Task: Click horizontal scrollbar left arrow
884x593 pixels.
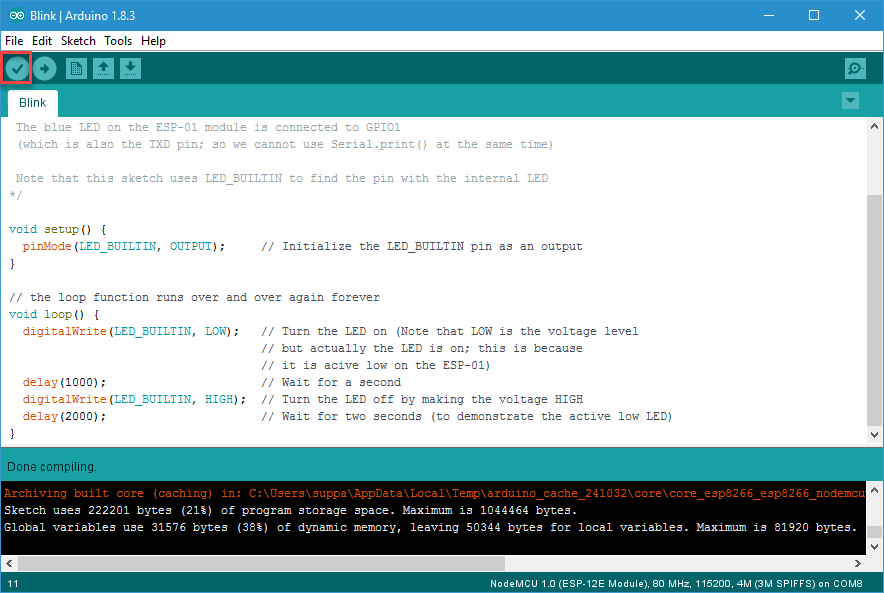Action: [9, 563]
